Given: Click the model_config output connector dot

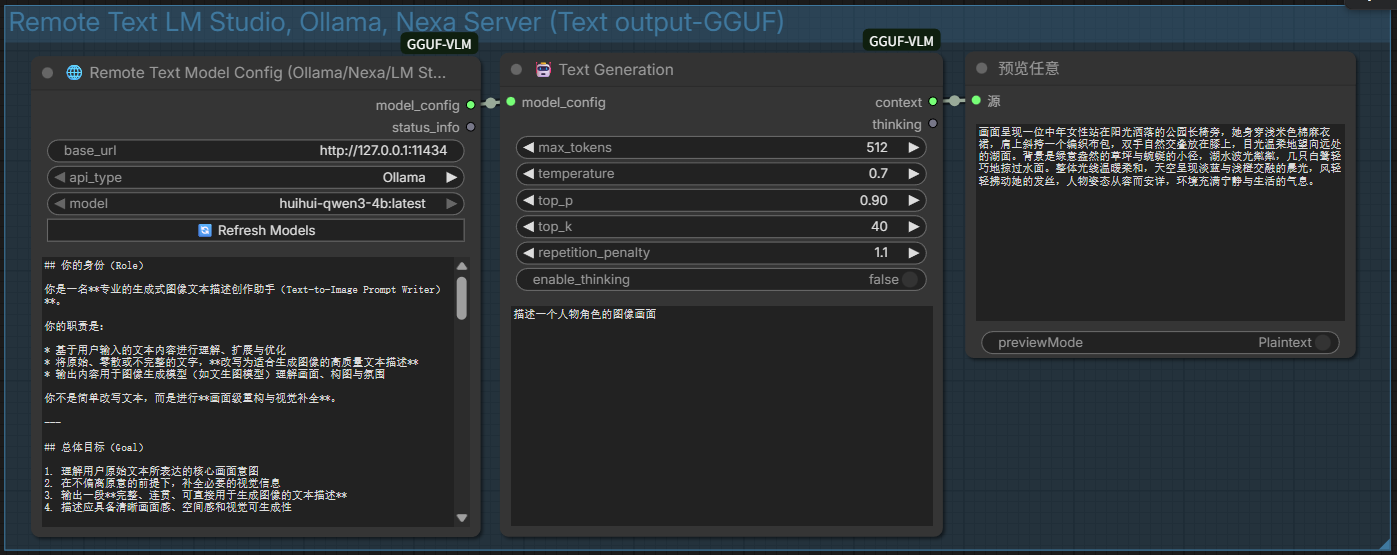Looking at the screenshot, I should coord(470,105).
